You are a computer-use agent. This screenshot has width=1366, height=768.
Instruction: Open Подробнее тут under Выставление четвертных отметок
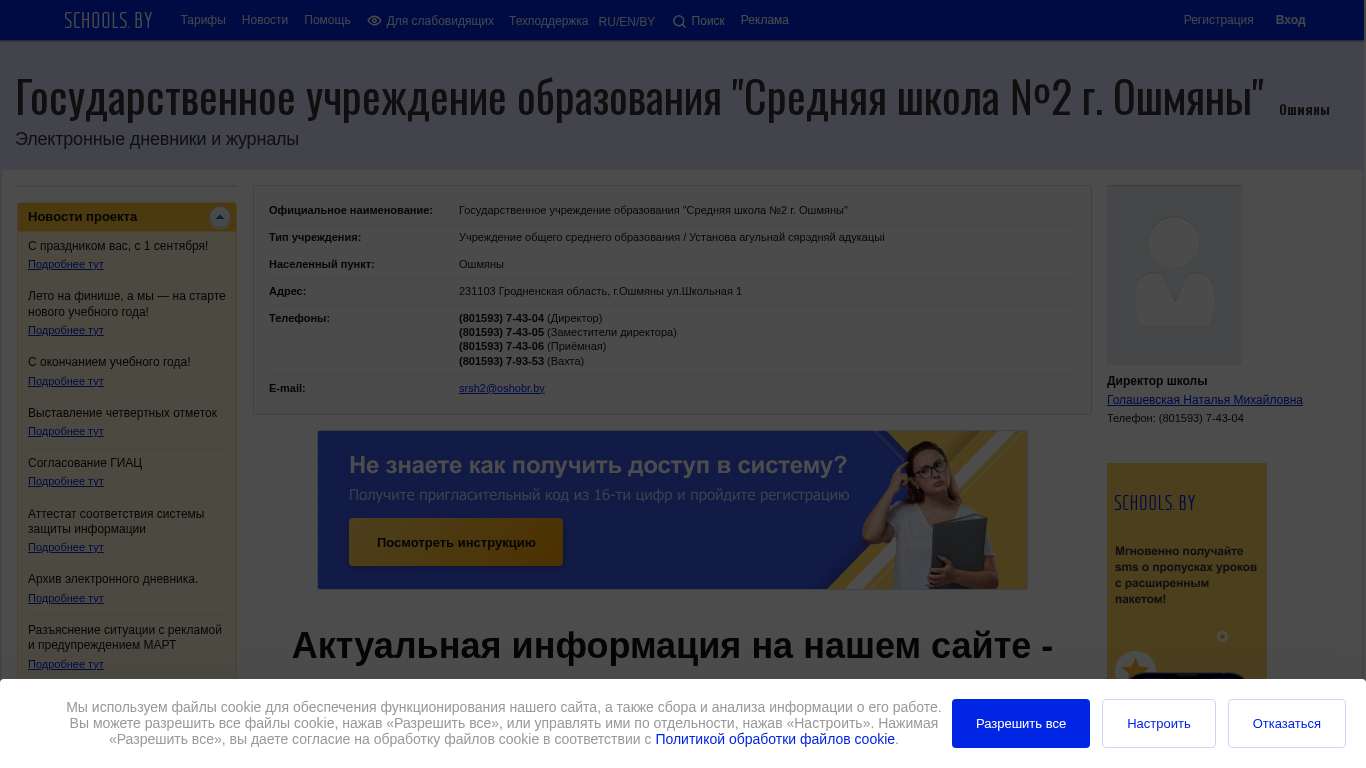pyautogui.click(x=66, y=431)
